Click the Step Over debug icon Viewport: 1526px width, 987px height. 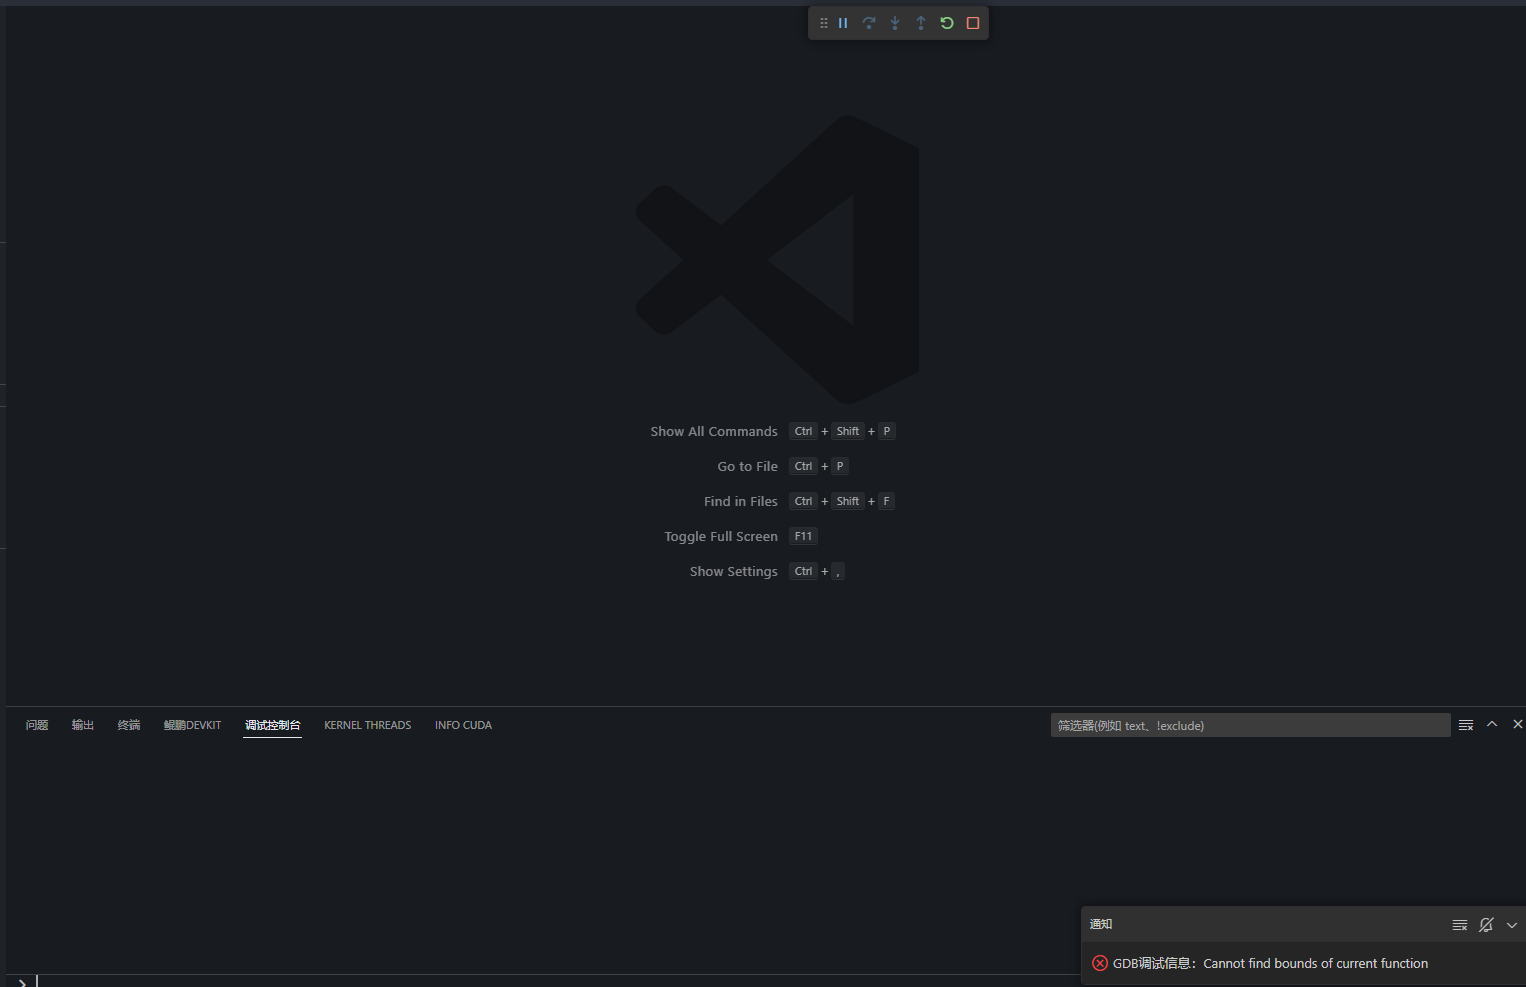point(869,23)
